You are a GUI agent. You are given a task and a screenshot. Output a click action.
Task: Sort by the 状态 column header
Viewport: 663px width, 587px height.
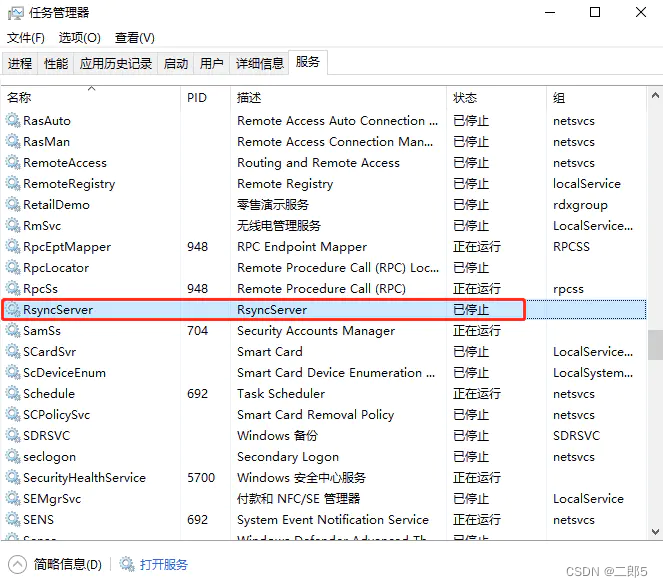coord(496,98)
